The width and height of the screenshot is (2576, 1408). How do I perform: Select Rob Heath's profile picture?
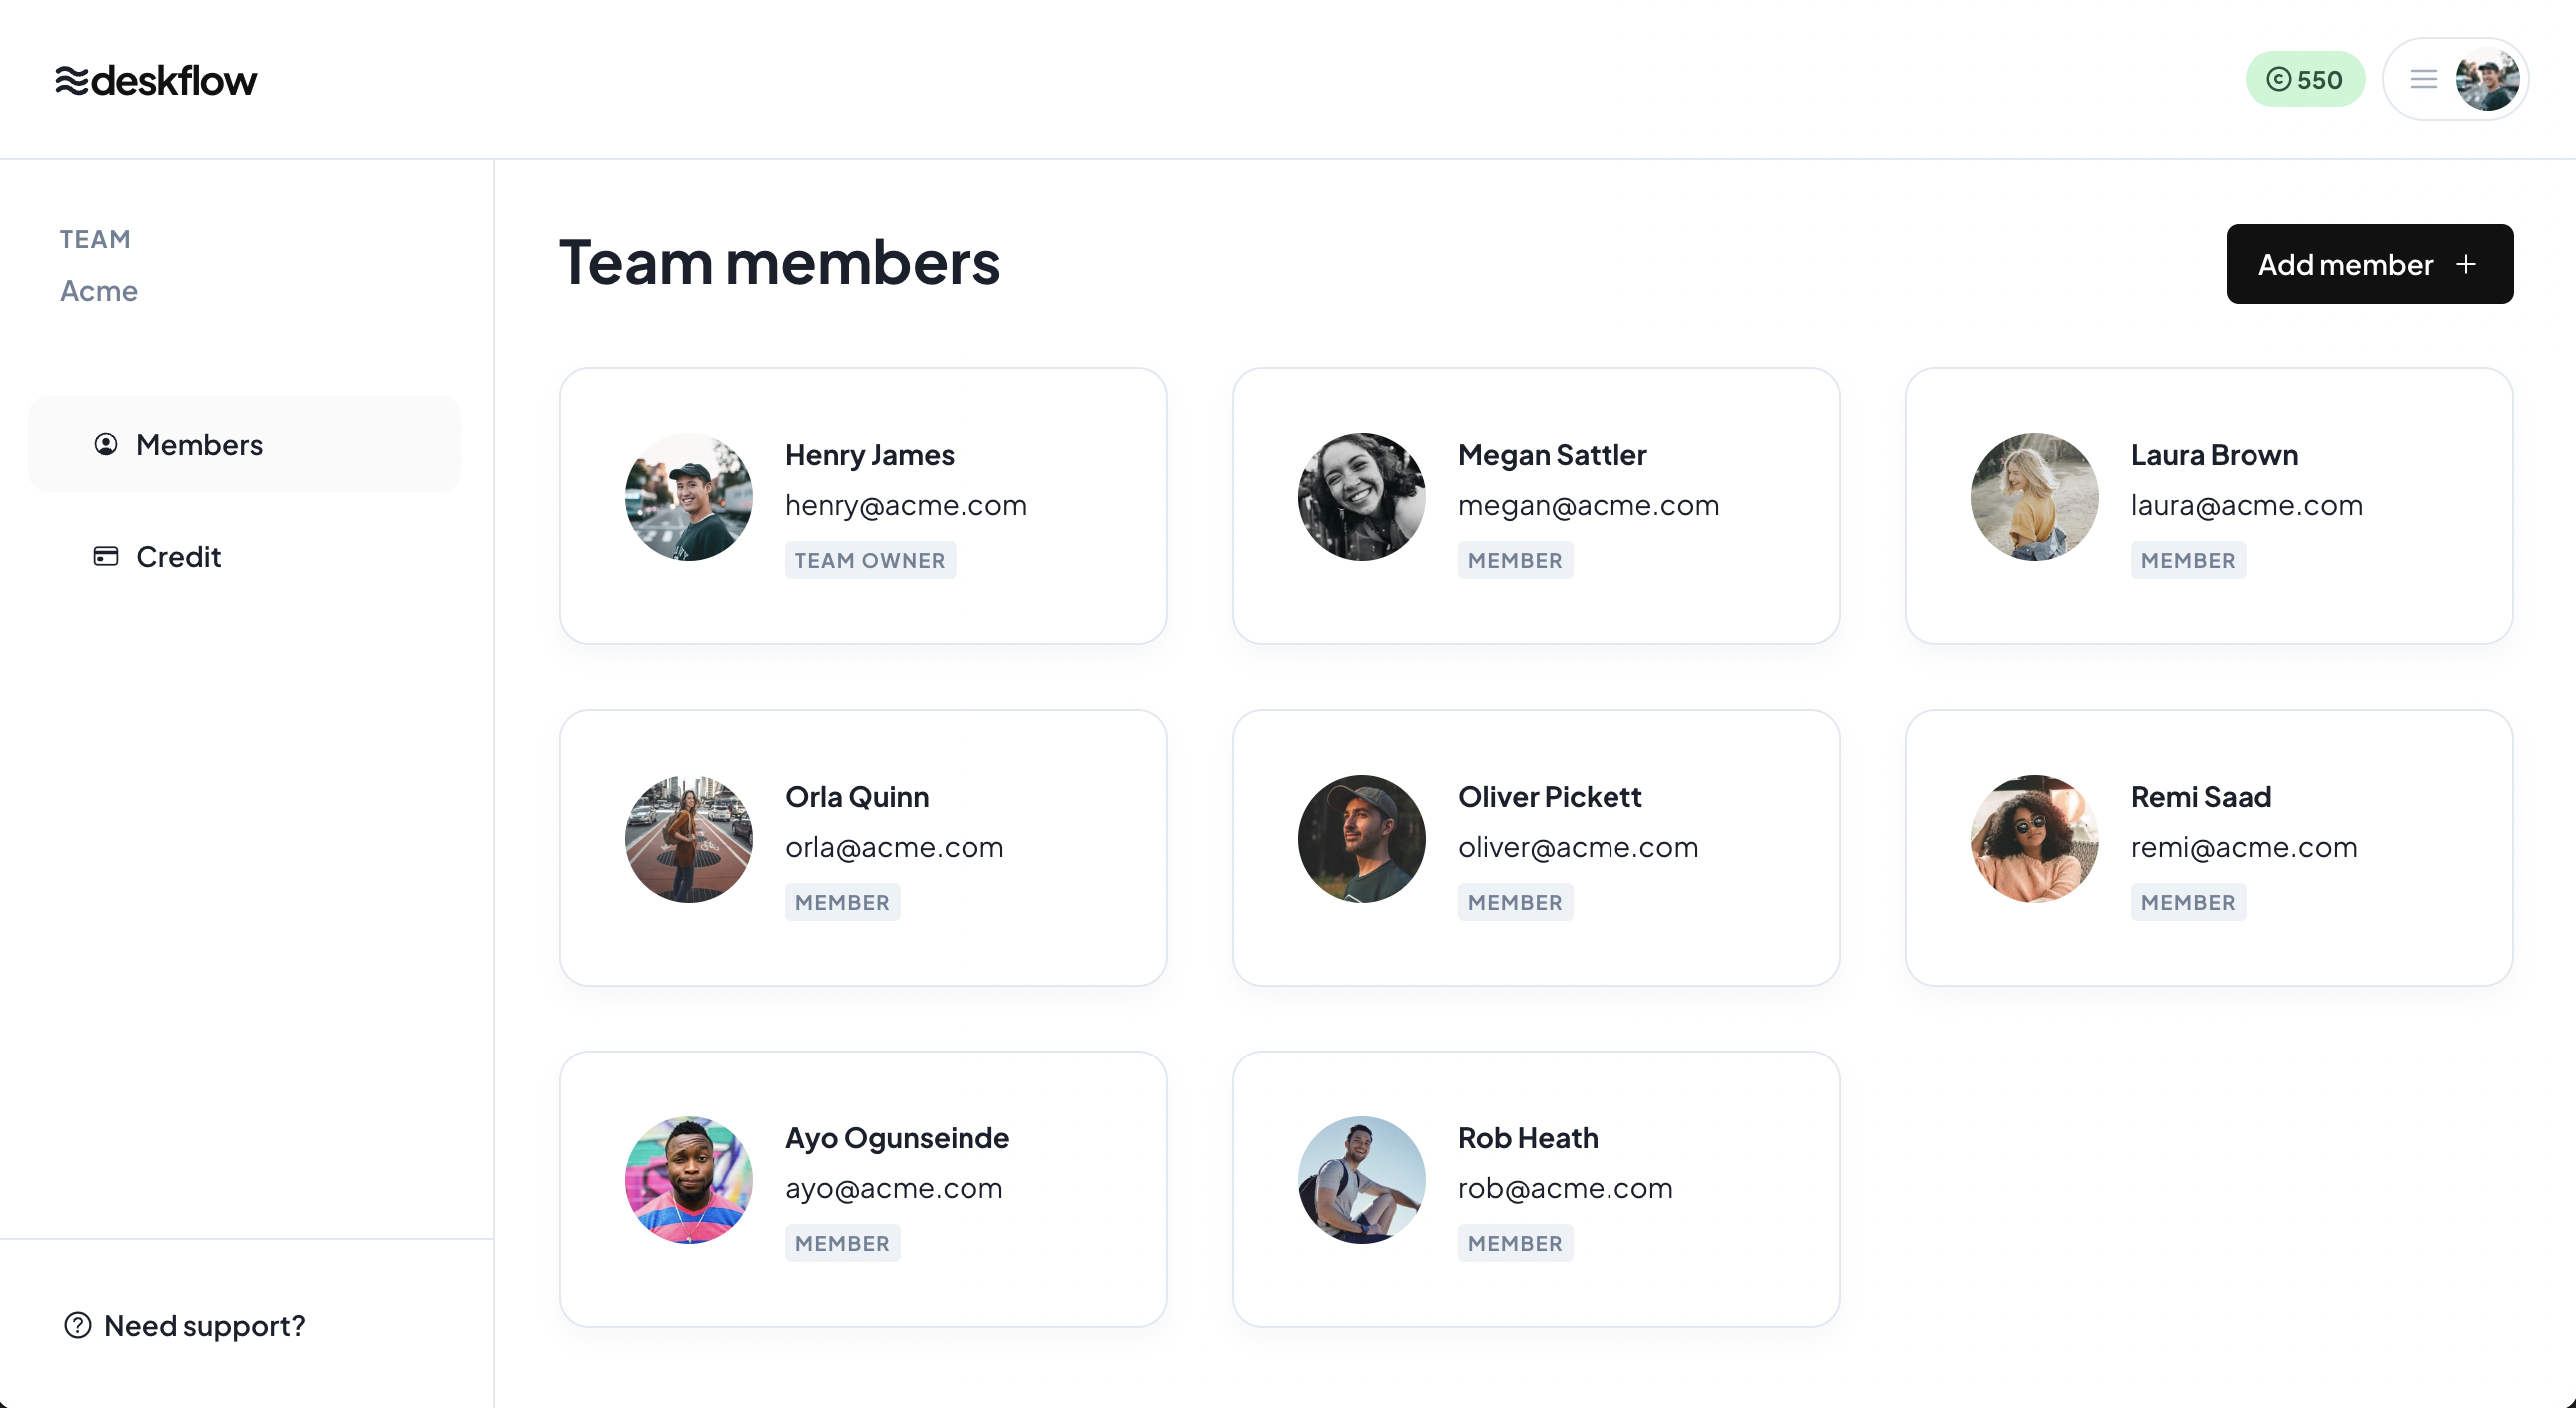(1361, 1180)
